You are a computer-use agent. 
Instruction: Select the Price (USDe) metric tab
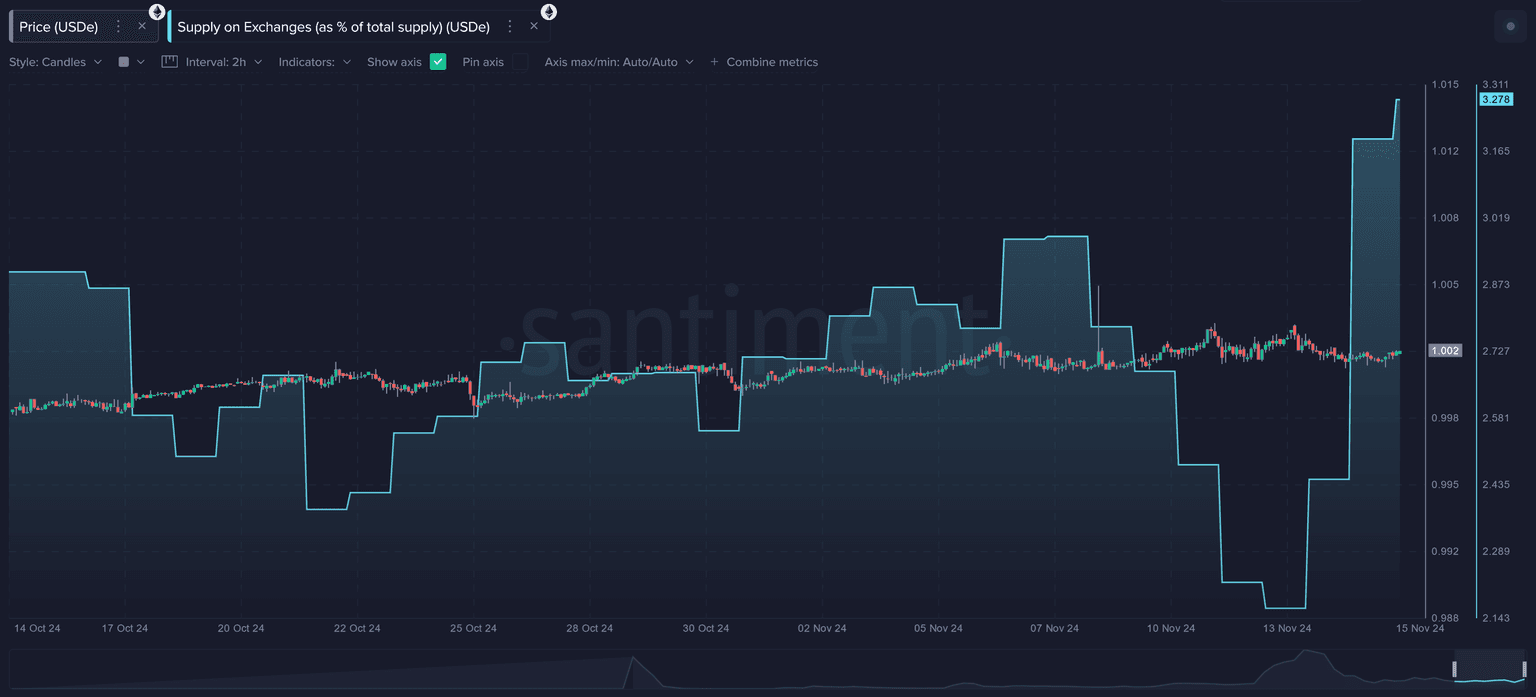coord(59,27)
